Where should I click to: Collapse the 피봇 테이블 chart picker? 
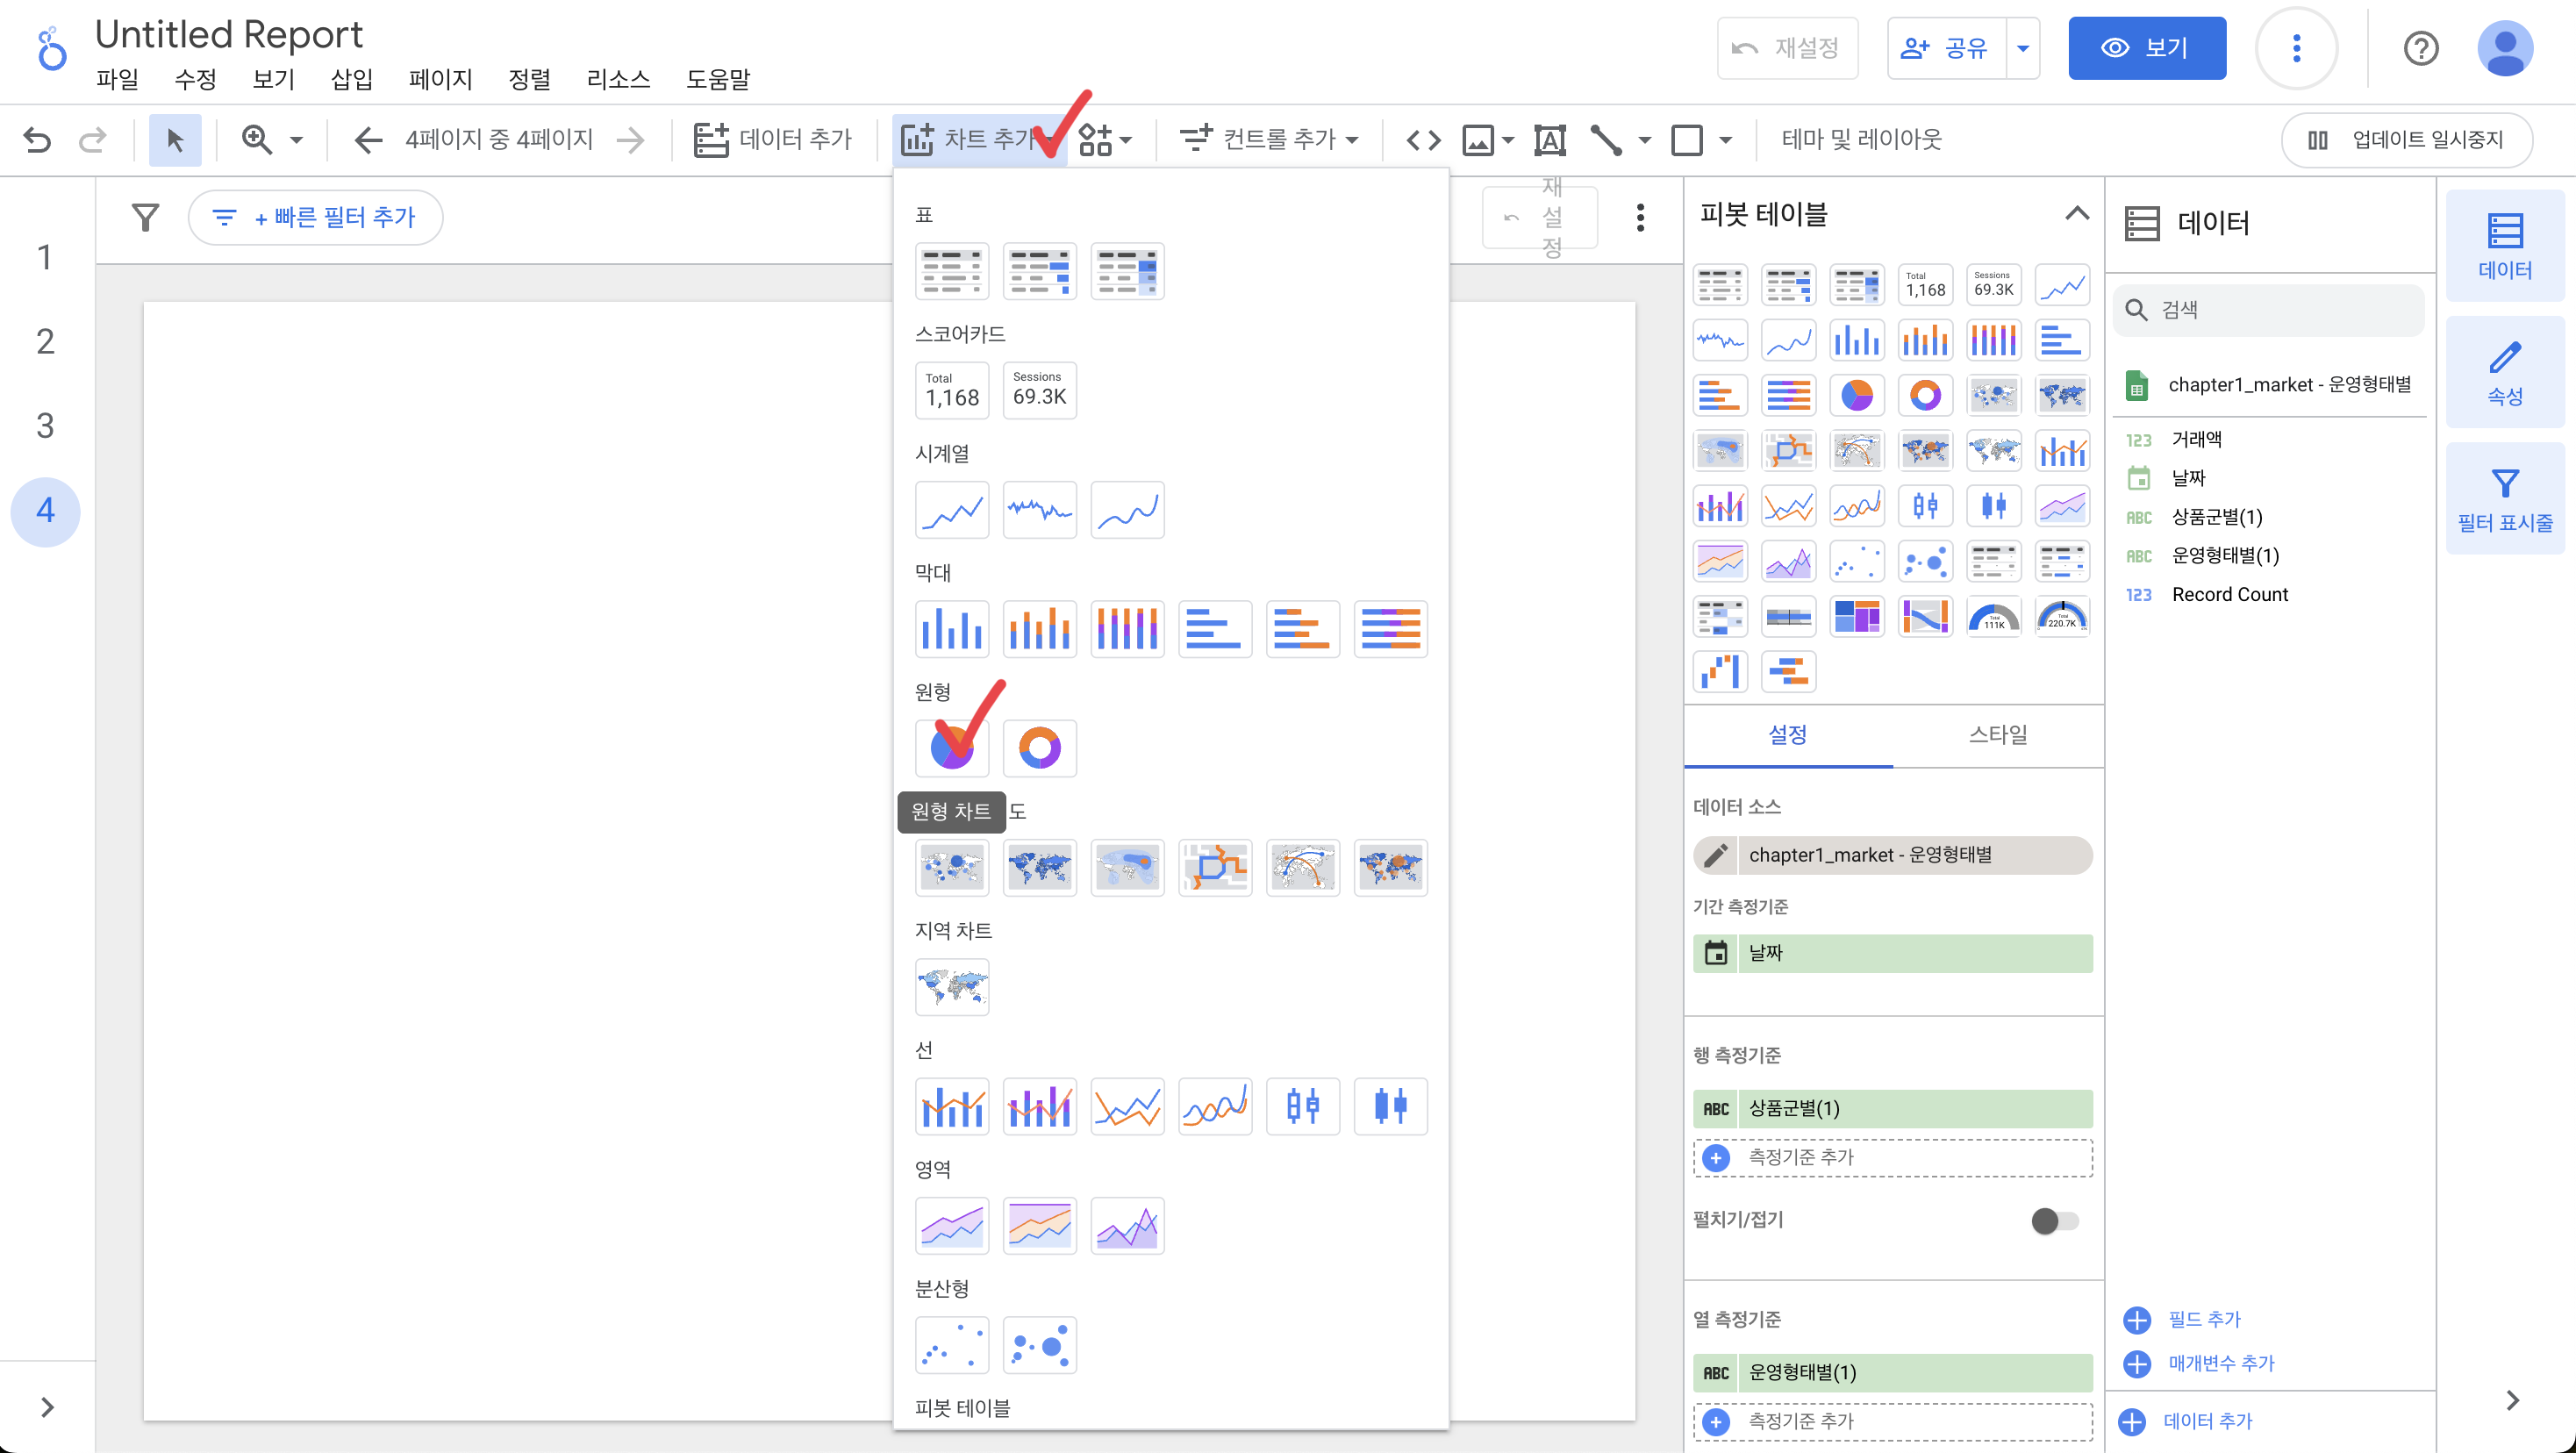[2076, 214]
